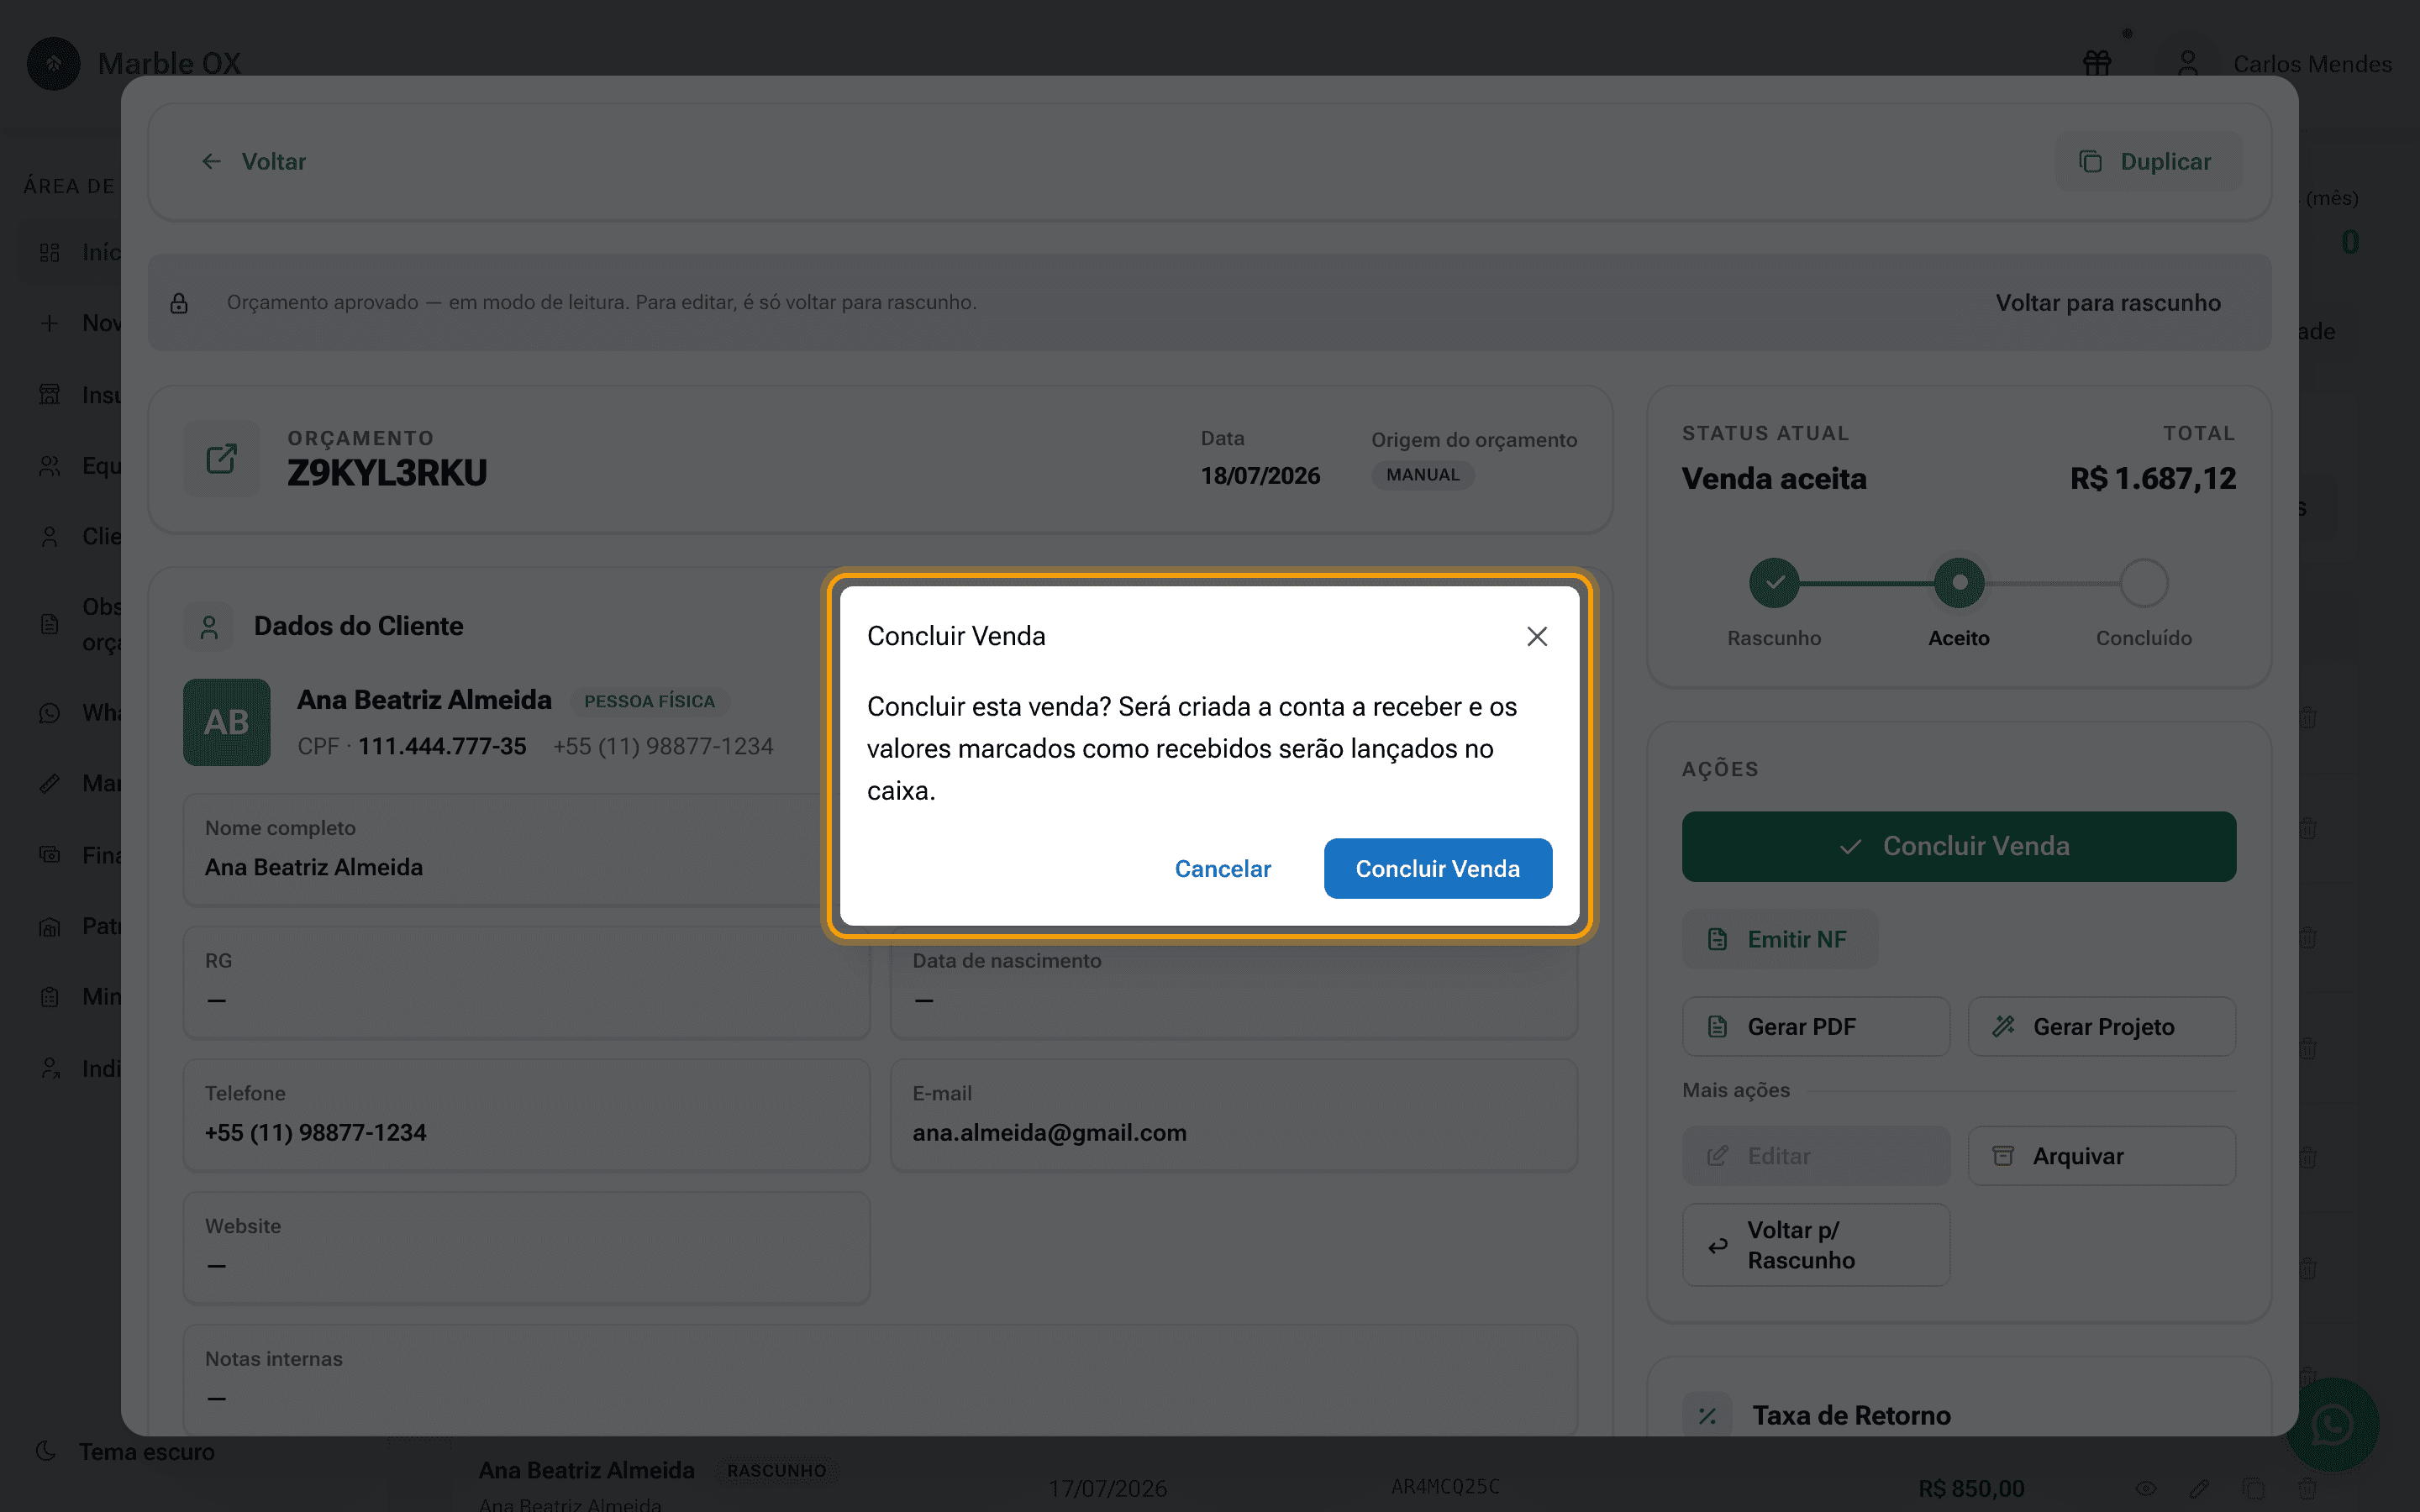Click the AB client avatar

[226, 722]
